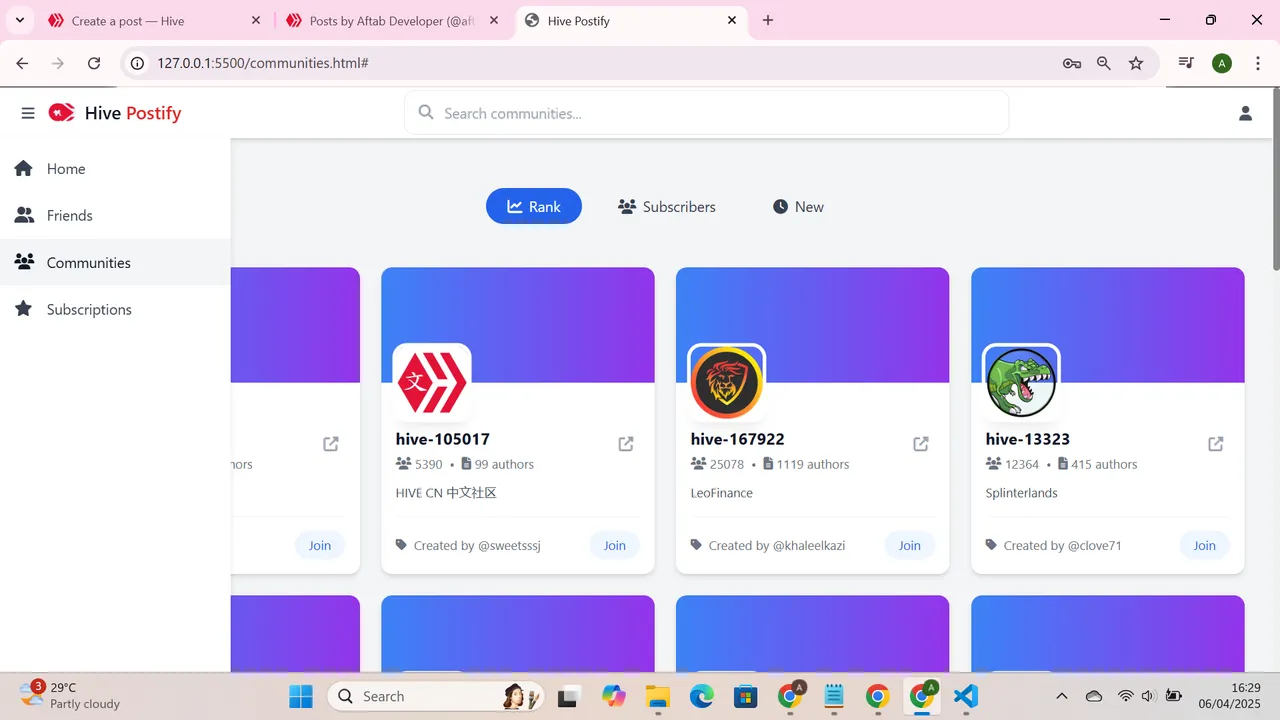Click the address bar URL
Image resolution: width=1280 pixels, height=720 pixels.
[263, 63]
